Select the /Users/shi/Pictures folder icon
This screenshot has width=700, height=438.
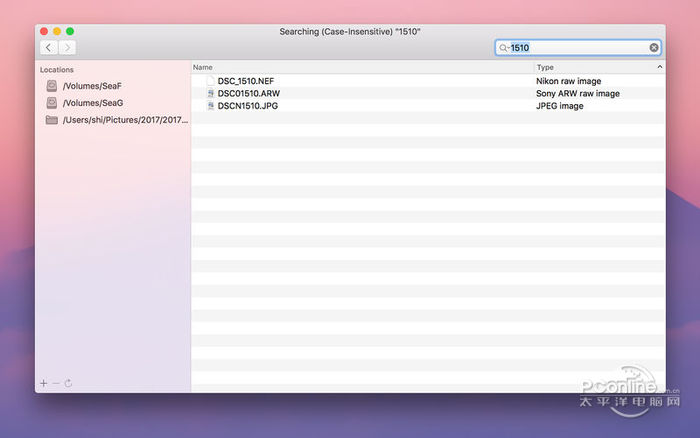tap(52, 120)
